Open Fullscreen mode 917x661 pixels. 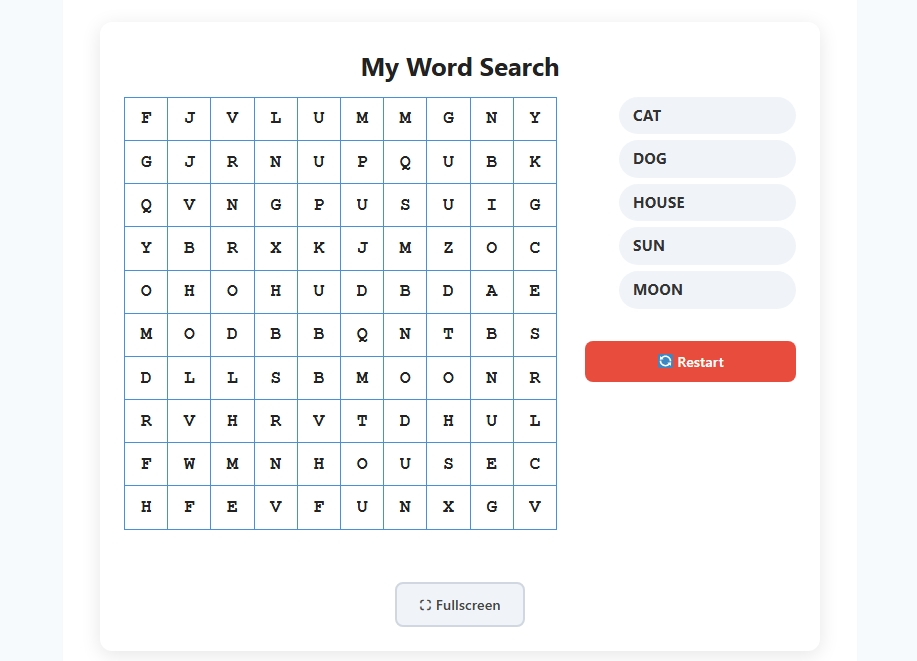460,604
